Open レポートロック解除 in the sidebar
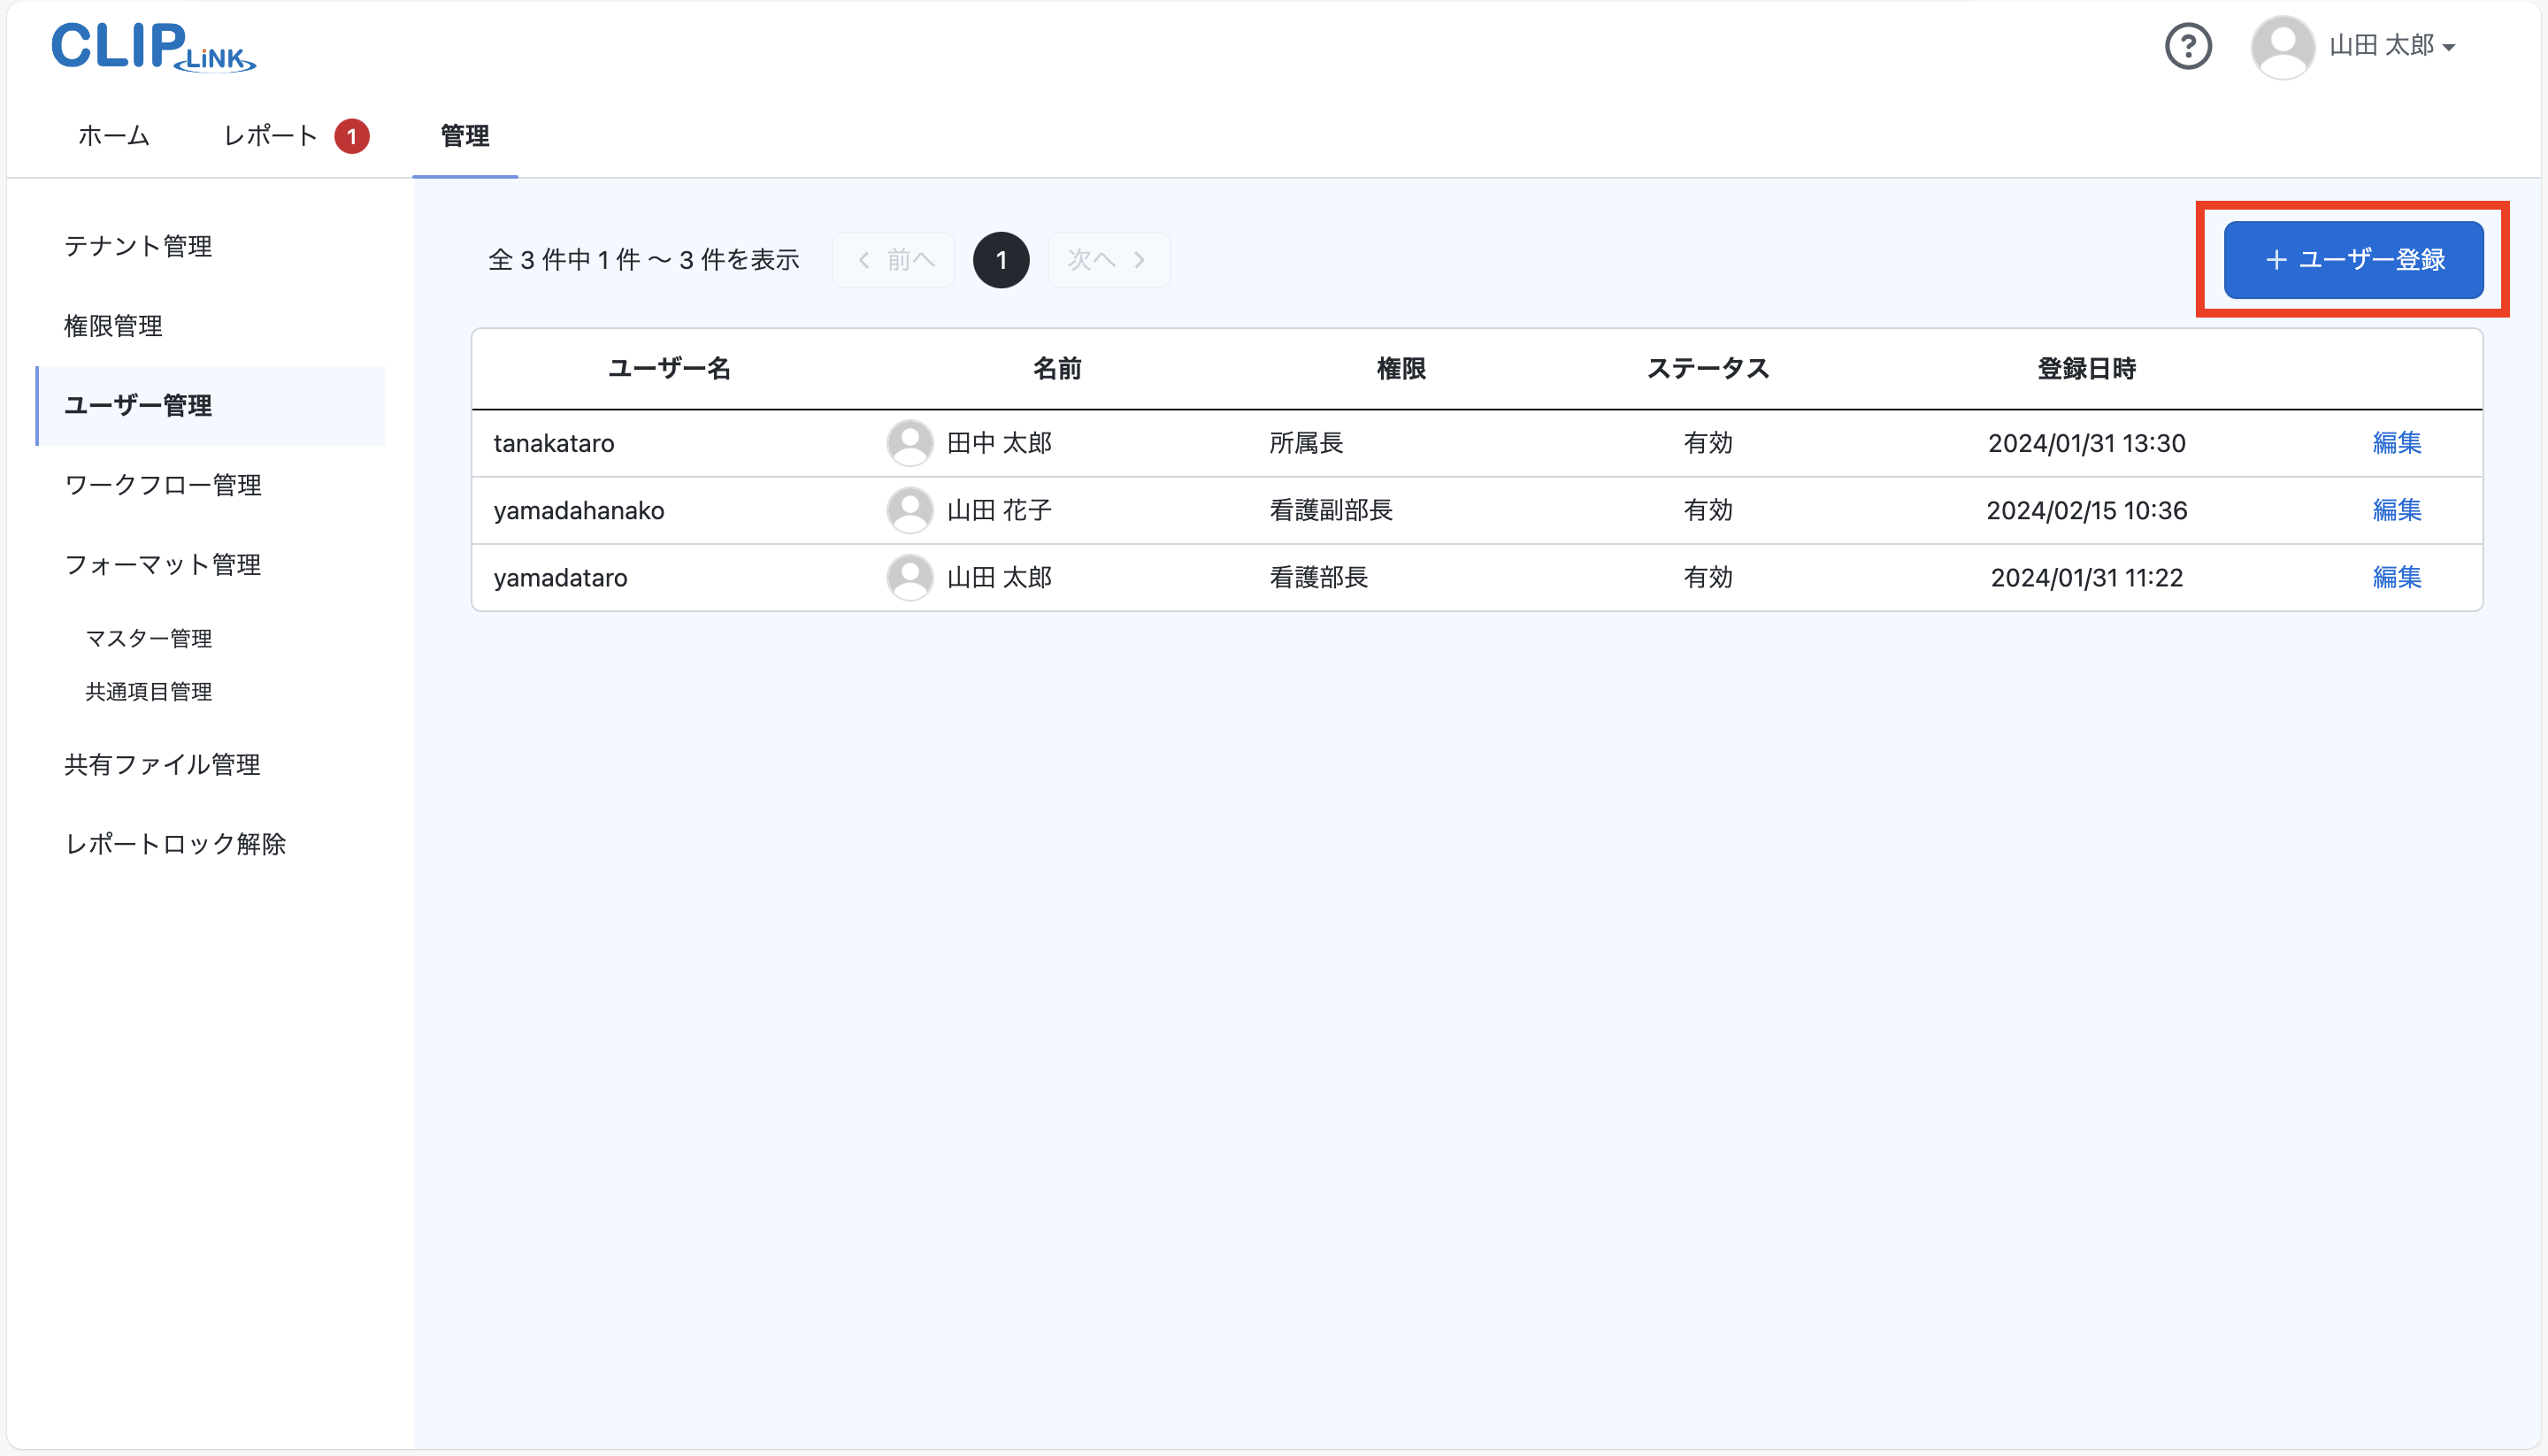 [x=176, y=844]
